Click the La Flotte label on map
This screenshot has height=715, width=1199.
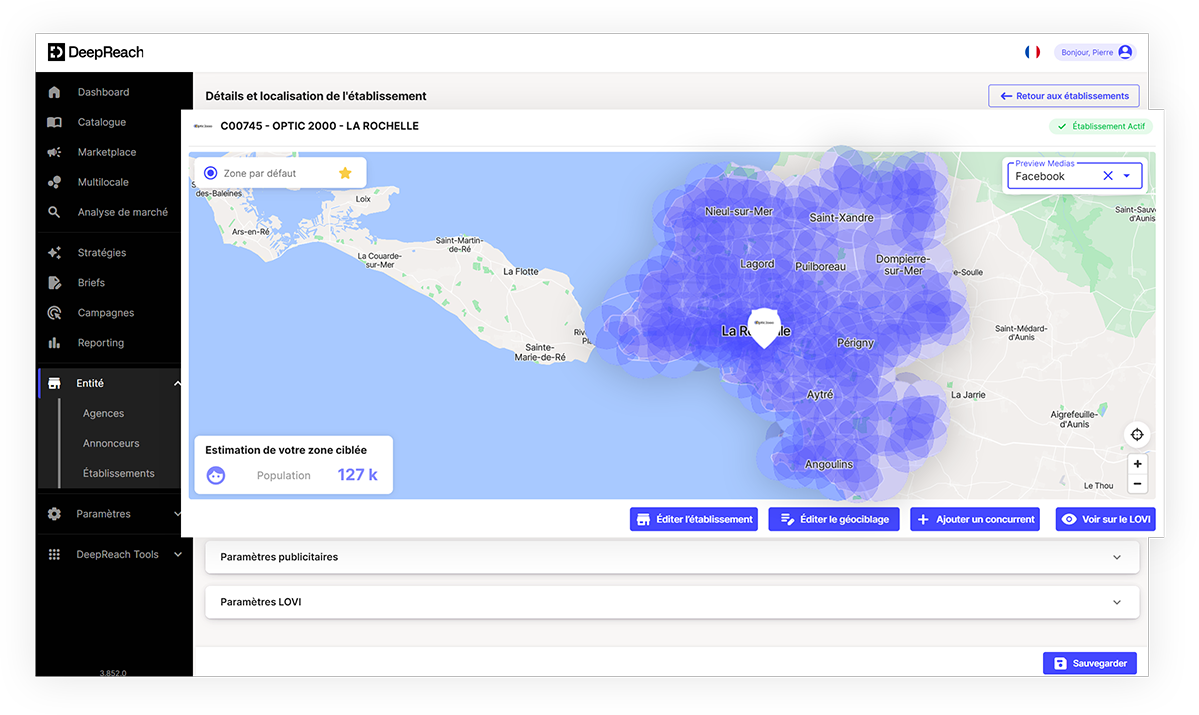[521, 271]
